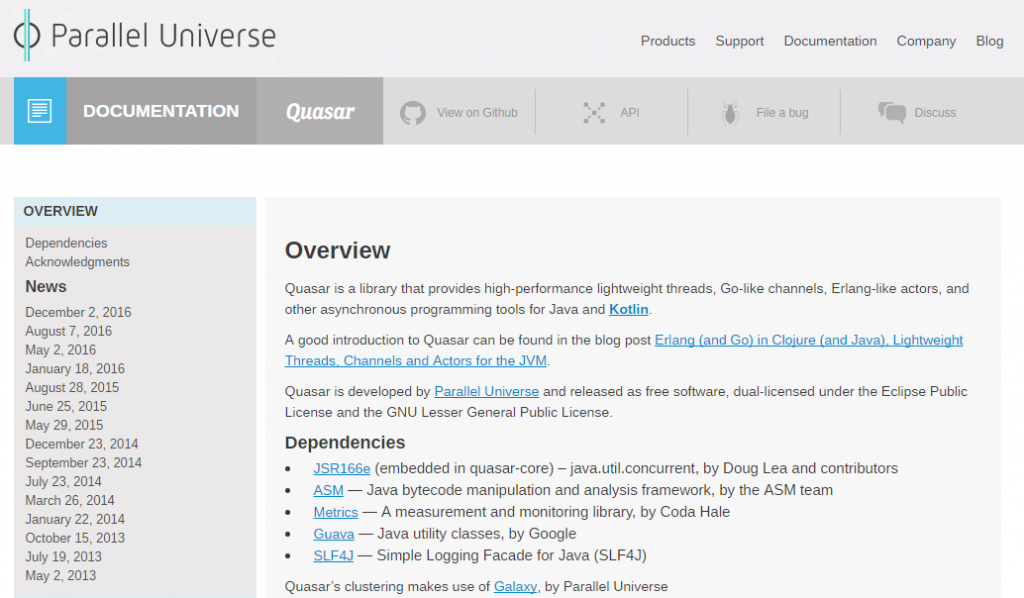This screenshot has width=1024, height=598.
Task: Click the GitHub octocat icon
Action: point(413,113)
